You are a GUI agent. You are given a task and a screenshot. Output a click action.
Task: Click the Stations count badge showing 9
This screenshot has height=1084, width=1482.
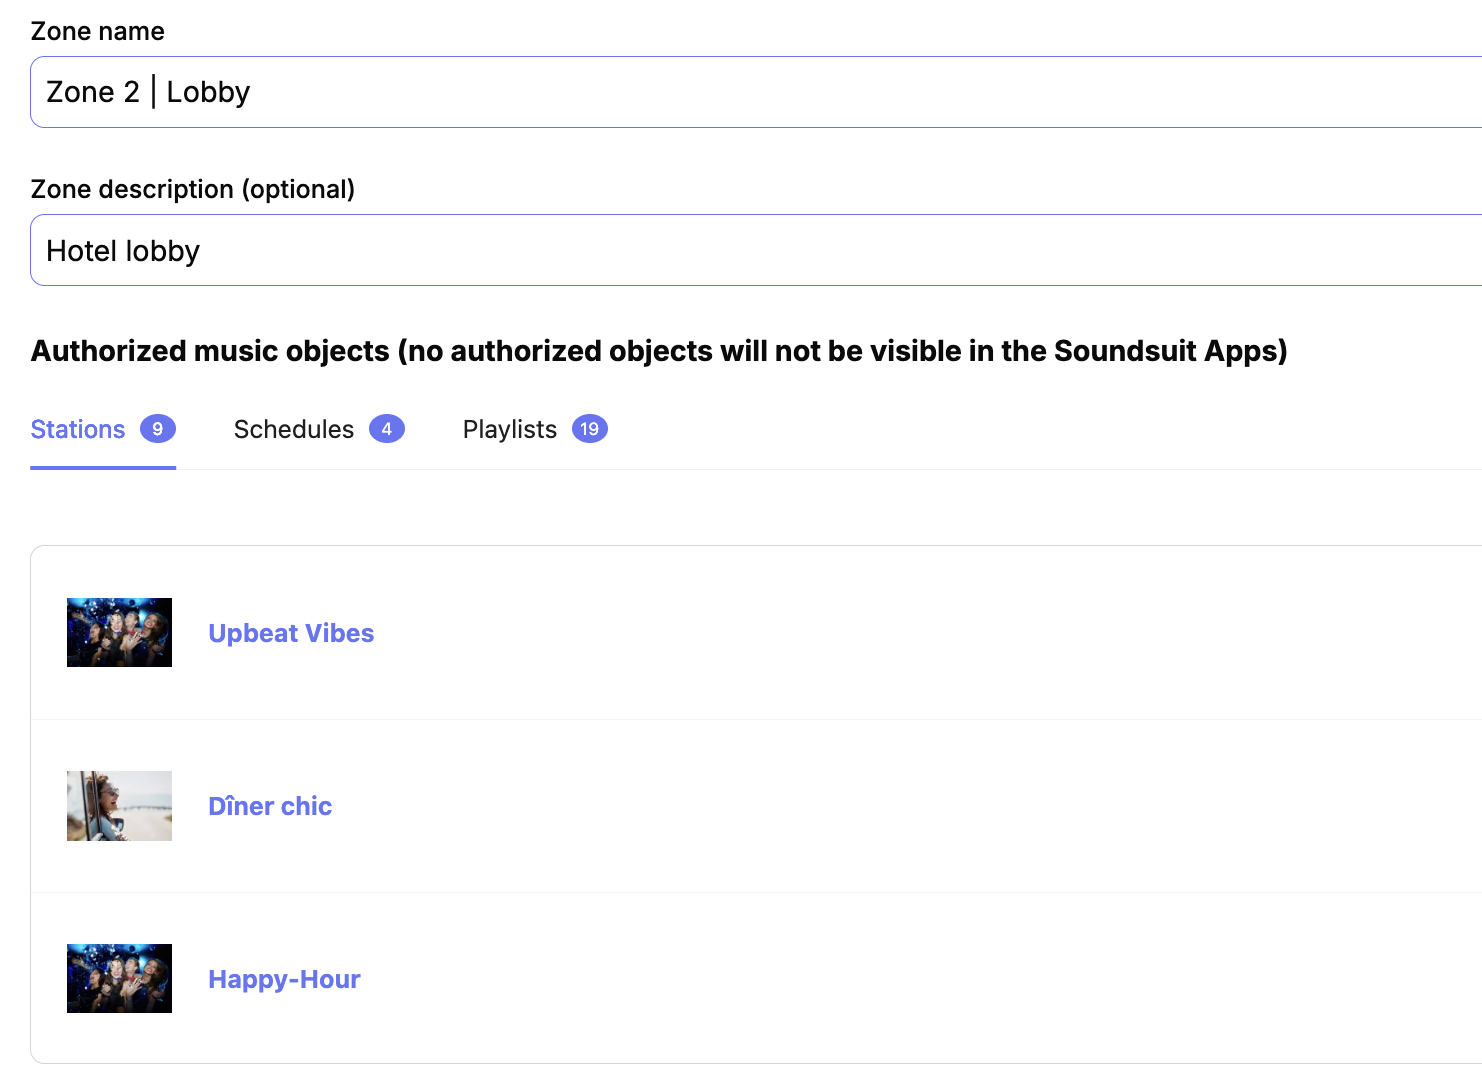pos(158,429)
